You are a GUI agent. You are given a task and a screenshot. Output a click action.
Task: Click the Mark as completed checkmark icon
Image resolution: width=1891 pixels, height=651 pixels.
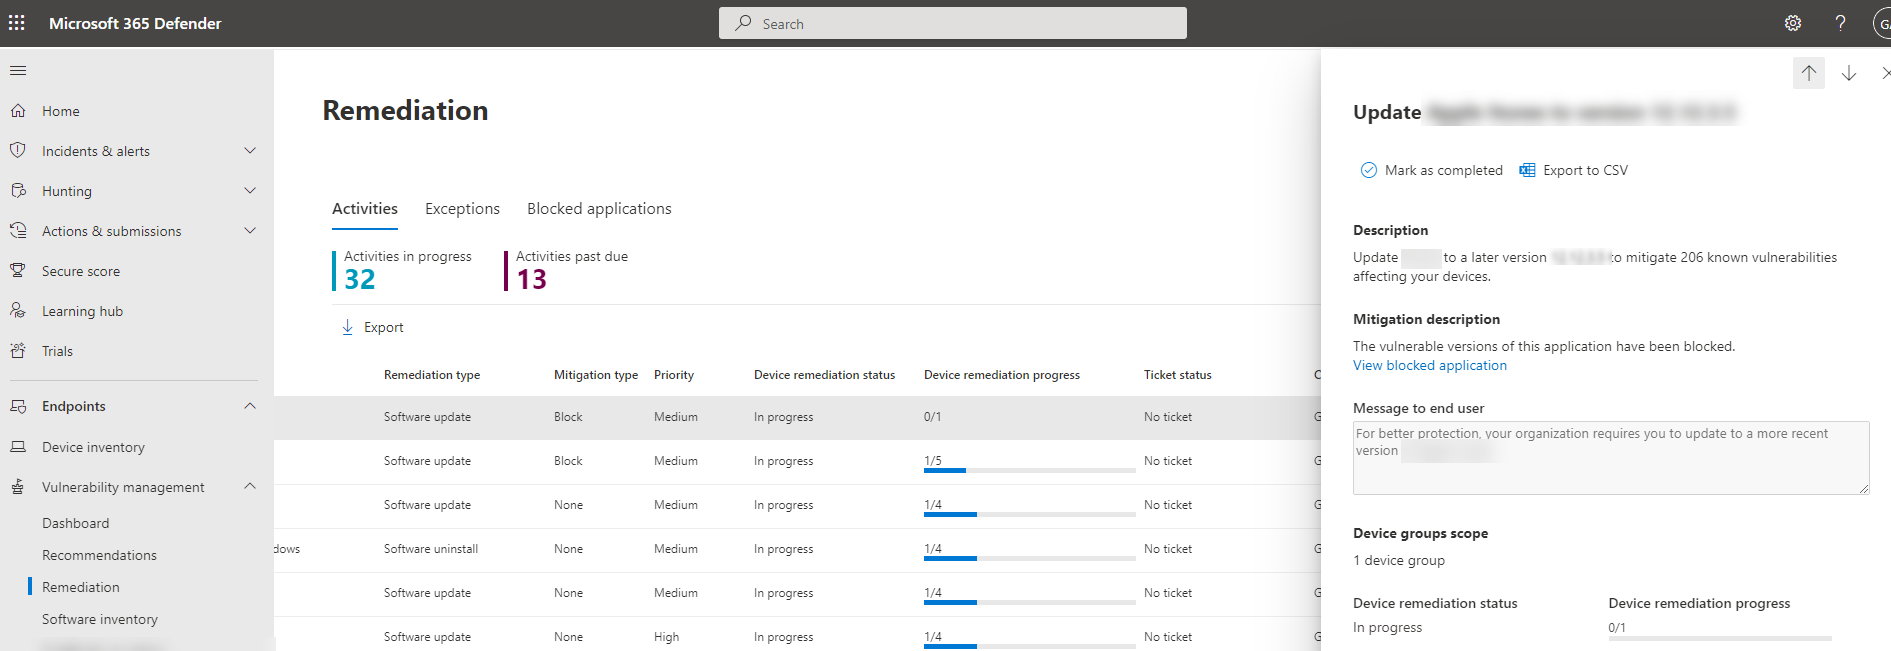tap(1369, 170)
